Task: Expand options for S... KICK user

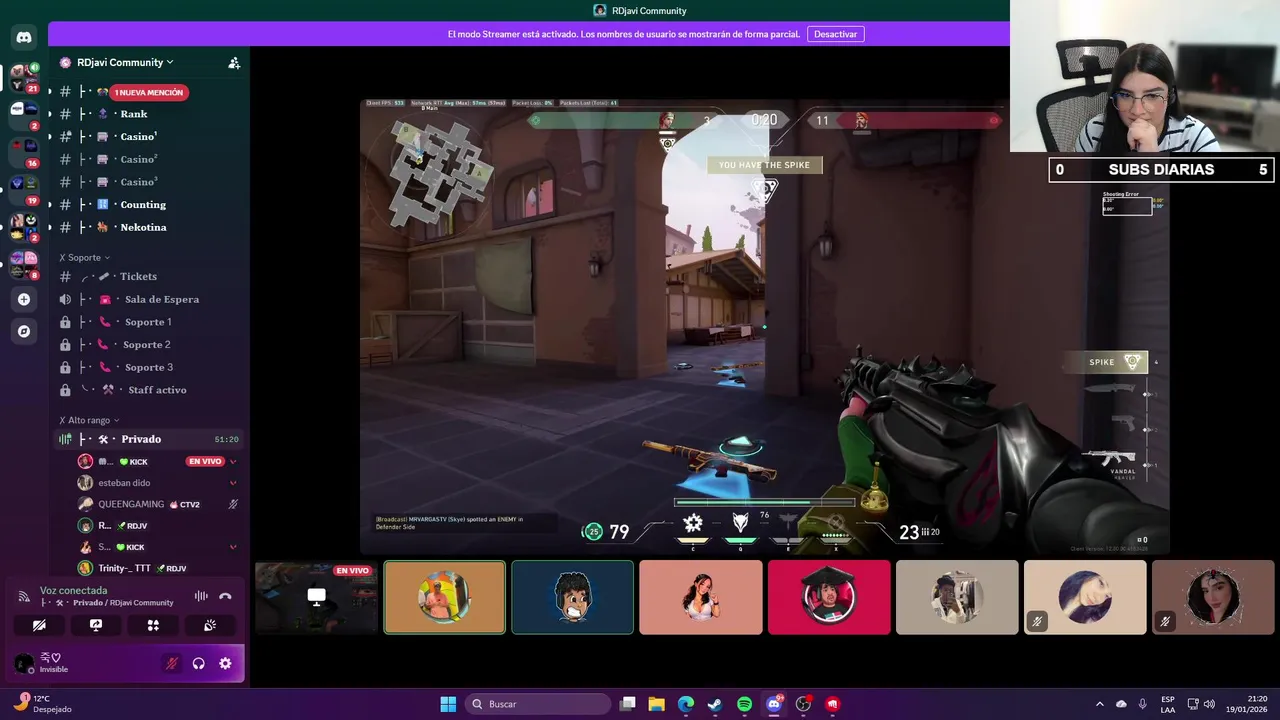Action: click(x=233, y=547)
